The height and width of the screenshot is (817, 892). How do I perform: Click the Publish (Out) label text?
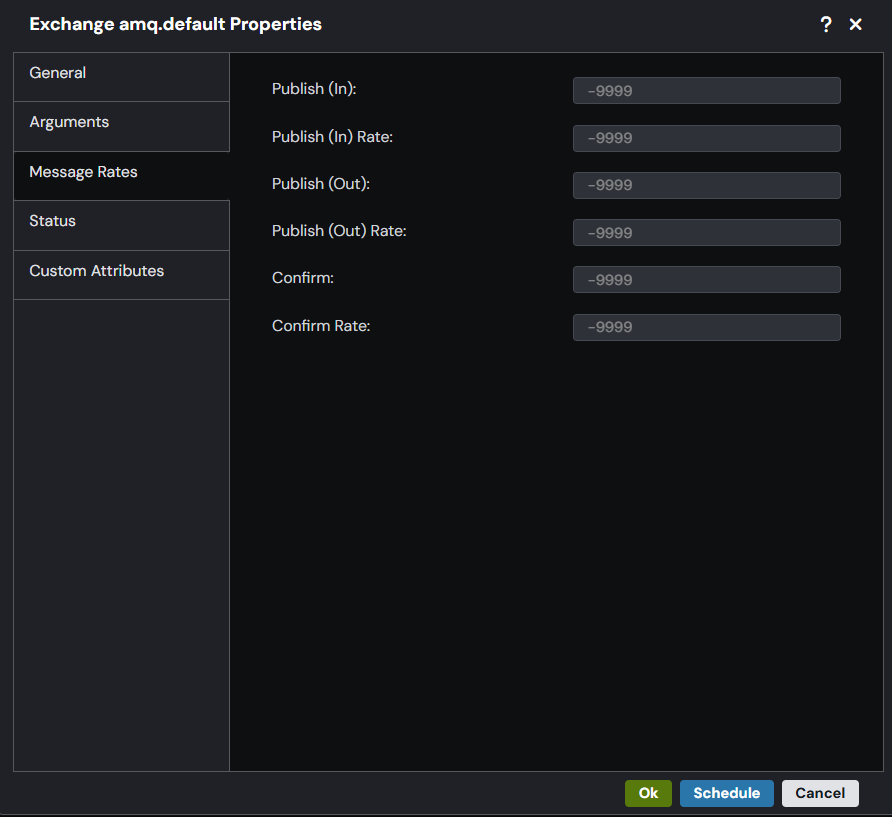321,184
